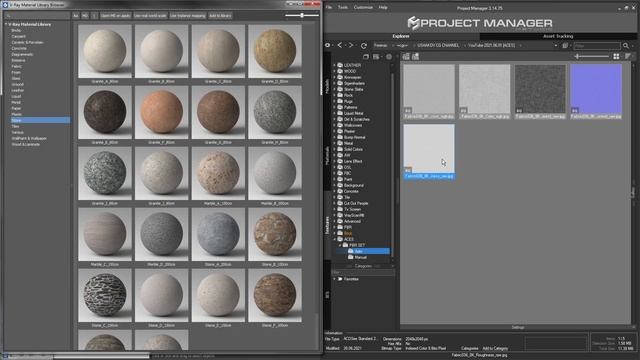Click the magnifier search icon beside the filter field
This screenshot has width=640, height=360.
point(626,46)
